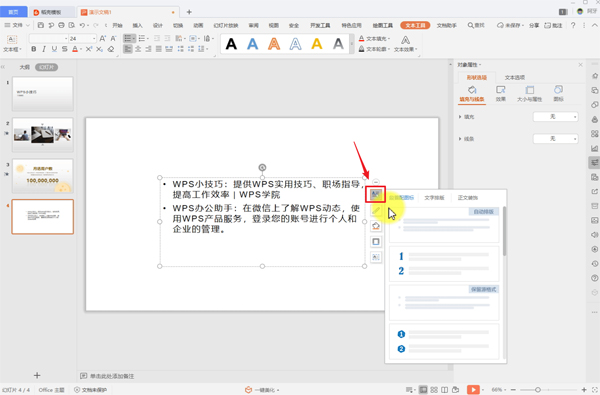600x395 pixels.
Task: Click the text layout quick-tool icon beside the text box
Action: click(376, 195)
